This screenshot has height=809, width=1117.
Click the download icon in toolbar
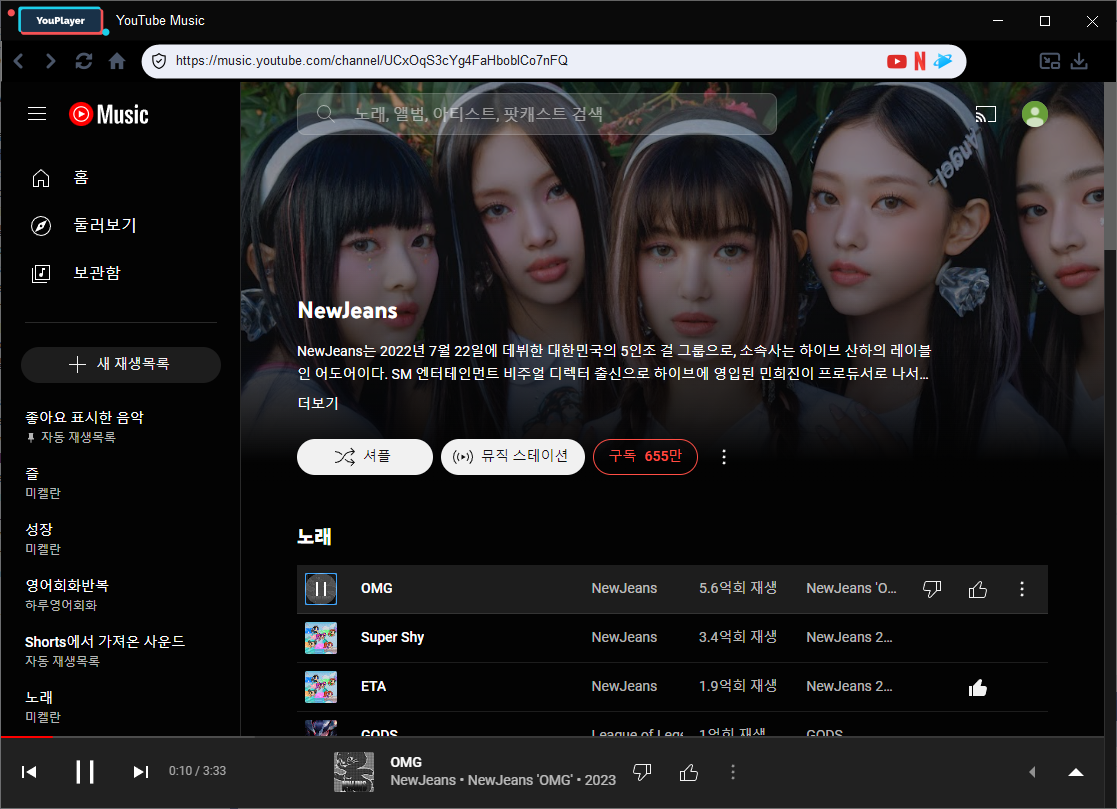[1079, 61]
